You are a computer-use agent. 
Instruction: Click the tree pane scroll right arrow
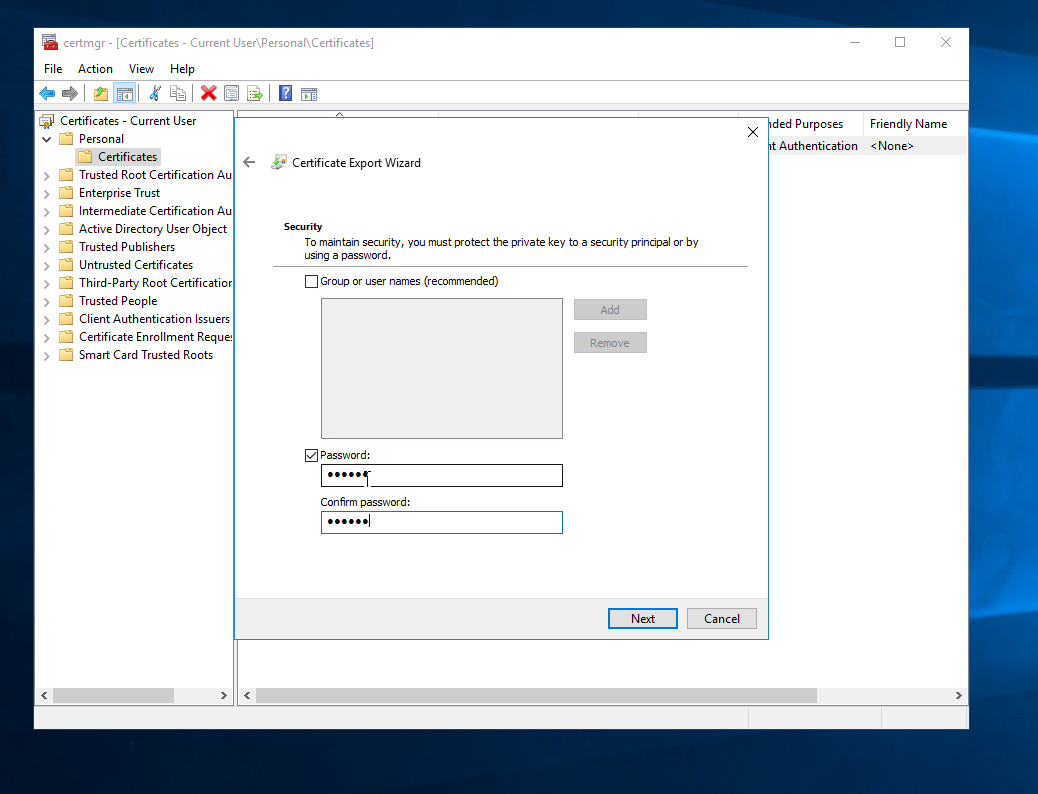pos(224,695)
